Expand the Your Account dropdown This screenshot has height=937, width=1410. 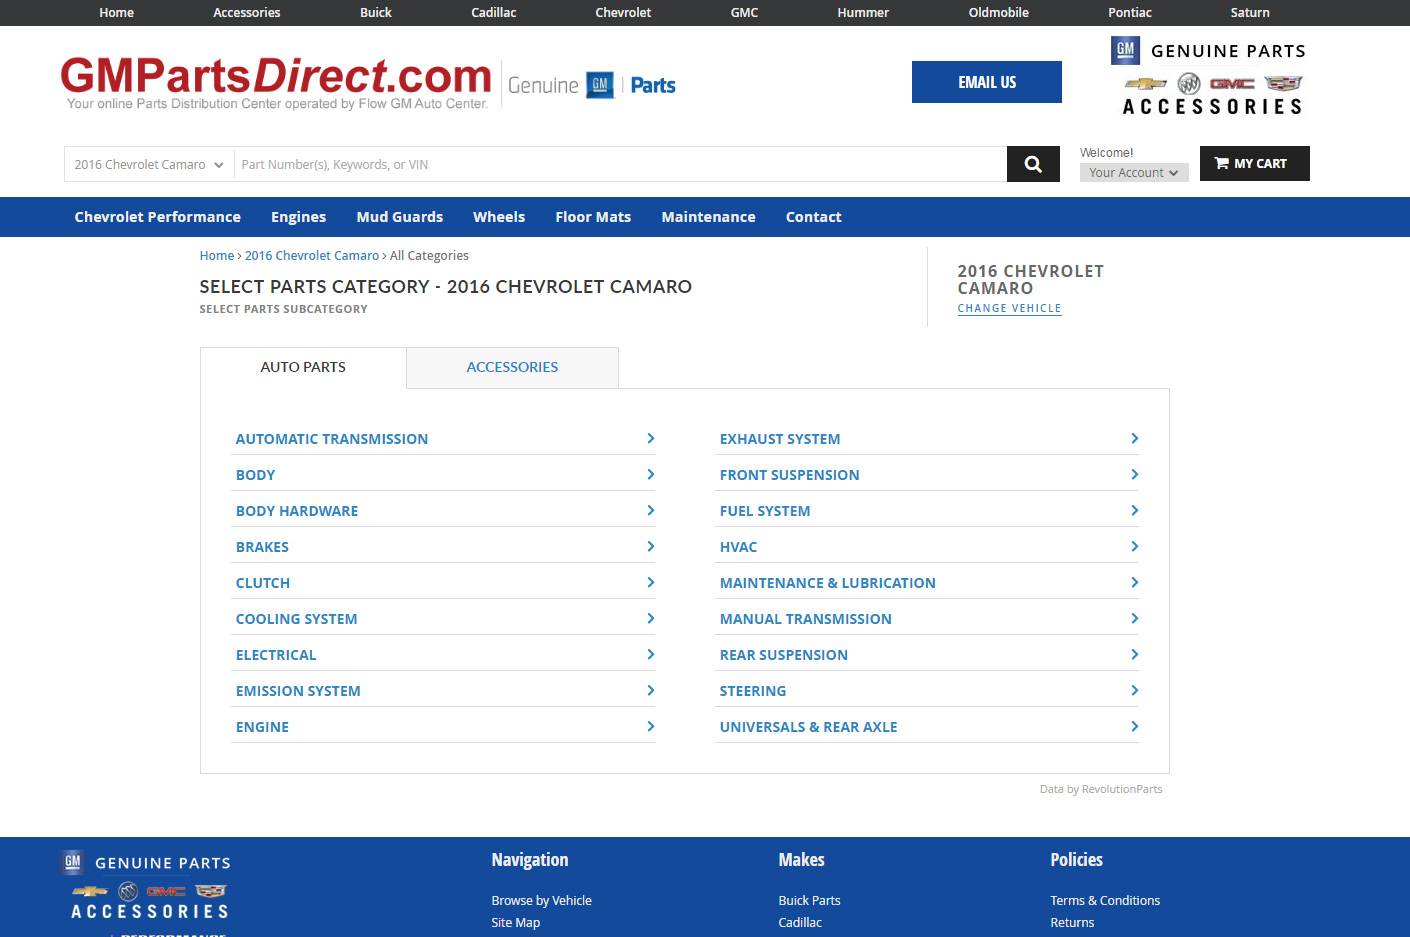click(1134, 173)
